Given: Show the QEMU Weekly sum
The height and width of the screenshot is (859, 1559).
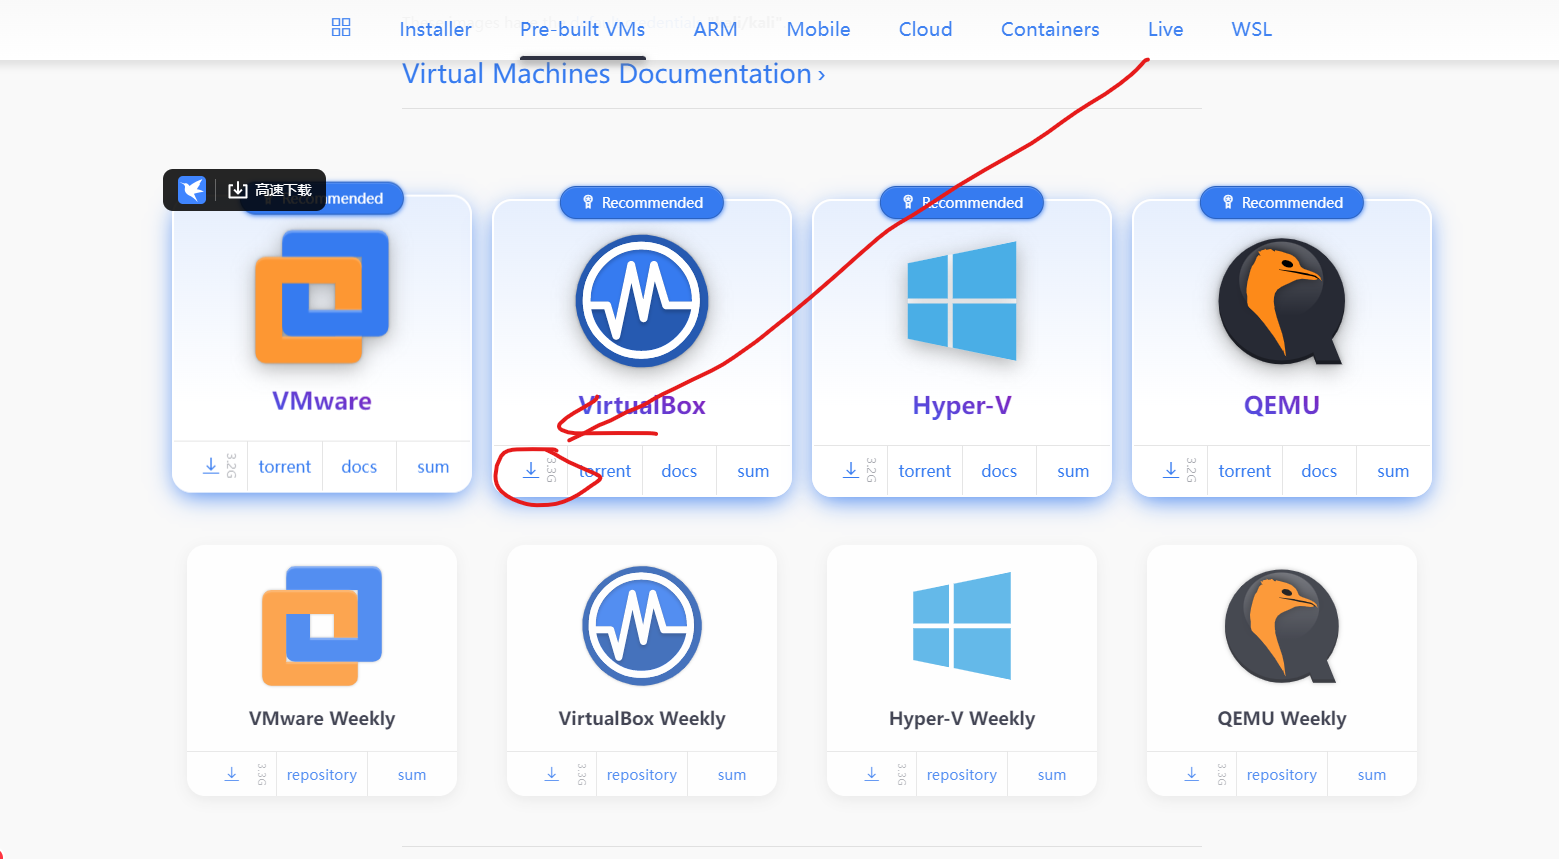Looking at the screenshot, I should coord(1372,775).
